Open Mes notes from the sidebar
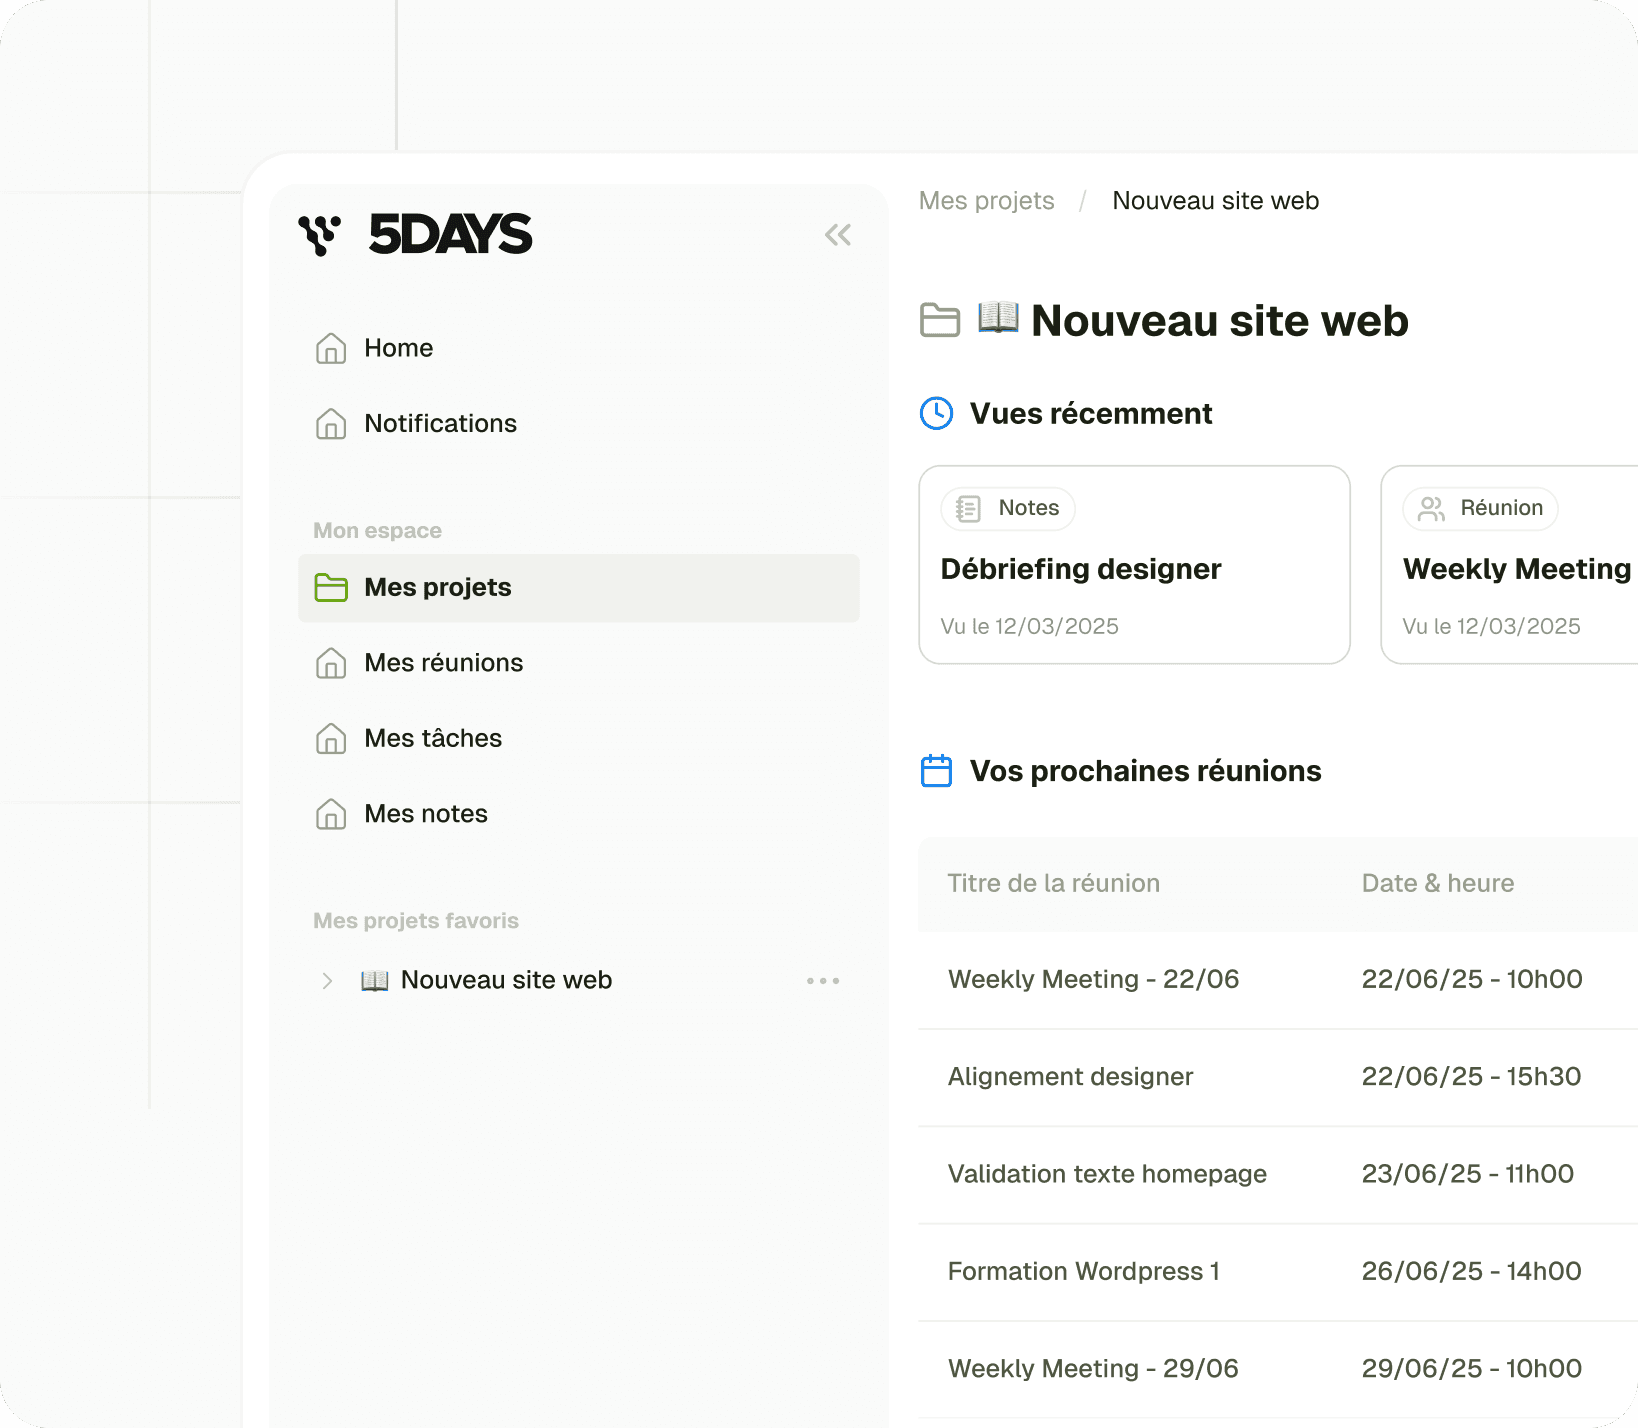Screen dimensions: 1638x1428 (425, 813)
